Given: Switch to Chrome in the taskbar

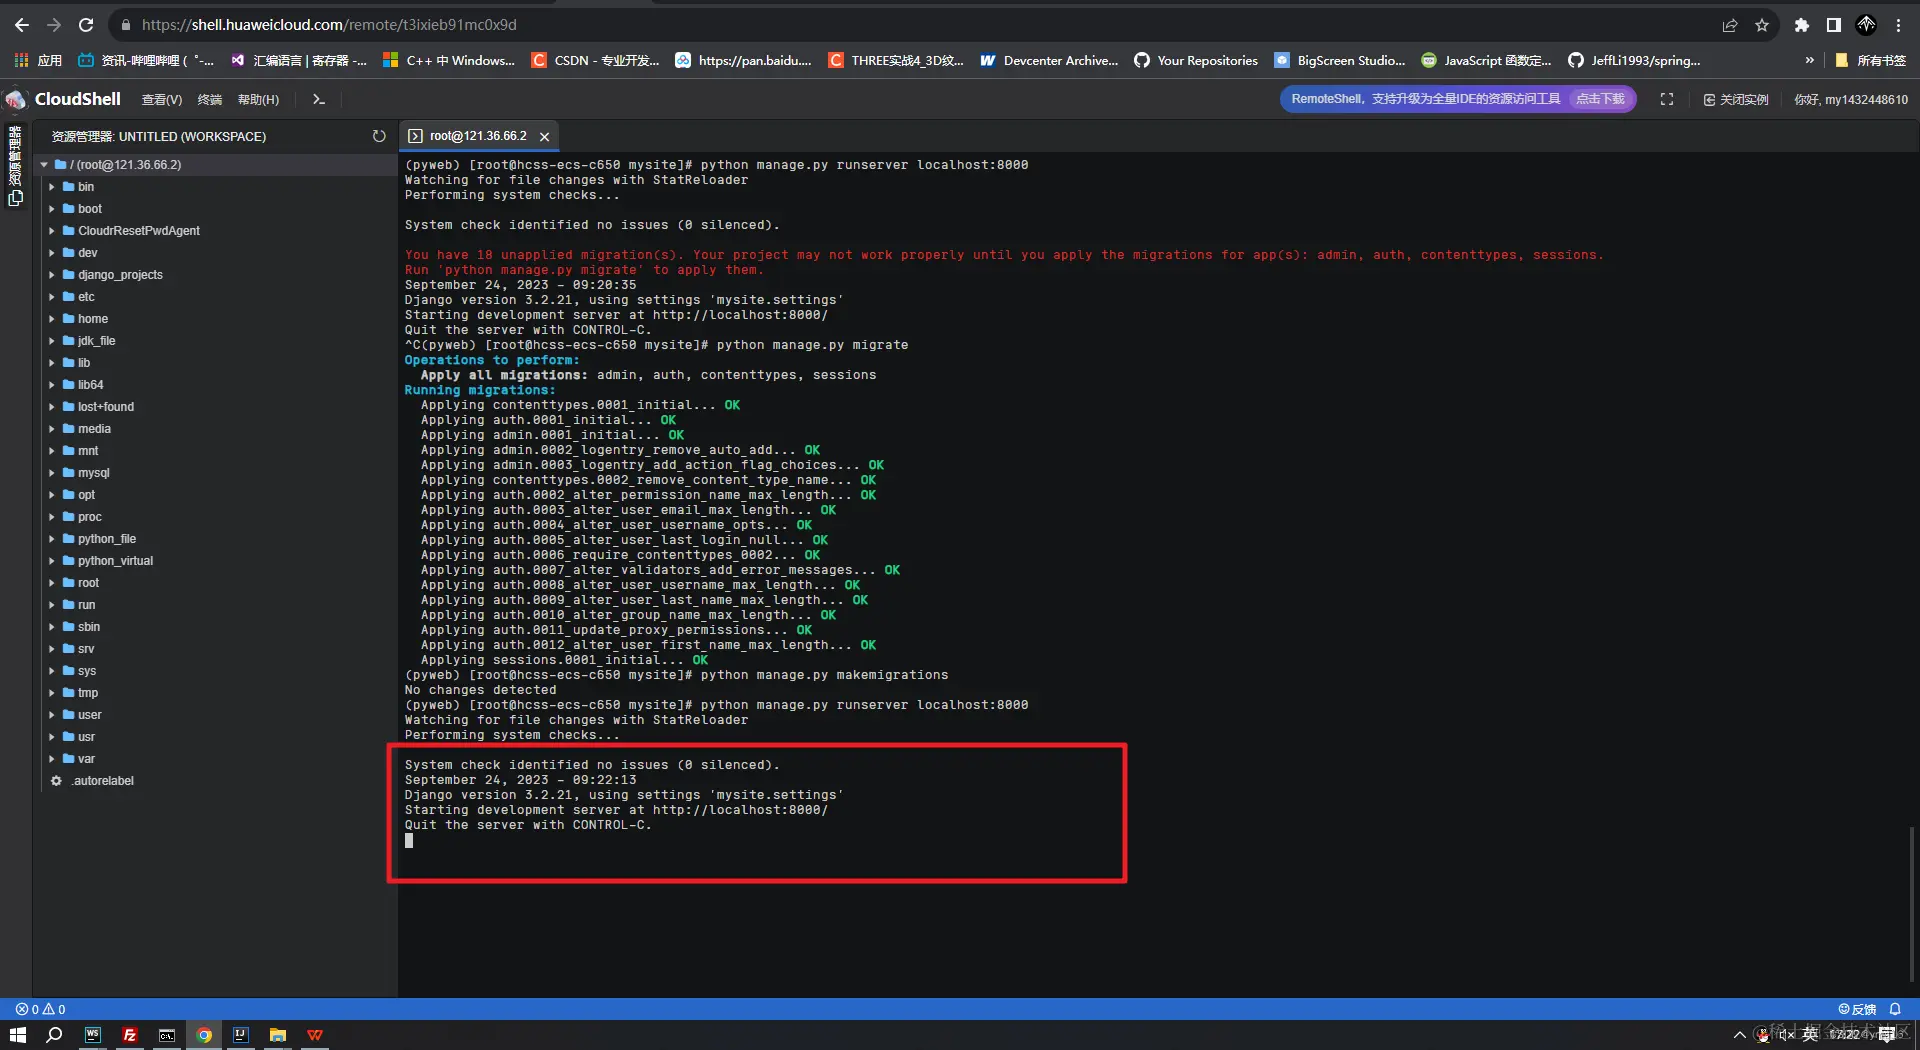Looking at the screenshot, I should pos(204,1035).
